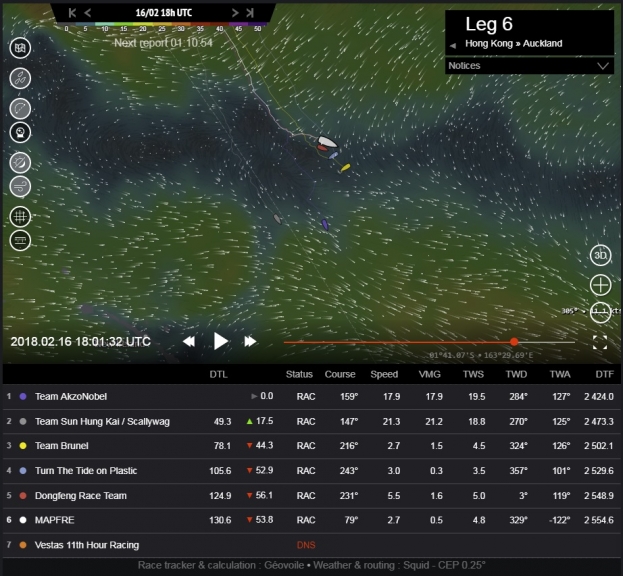Toggle the ruler measuring tool icon

pyautogui.click(x=20, y=241)
